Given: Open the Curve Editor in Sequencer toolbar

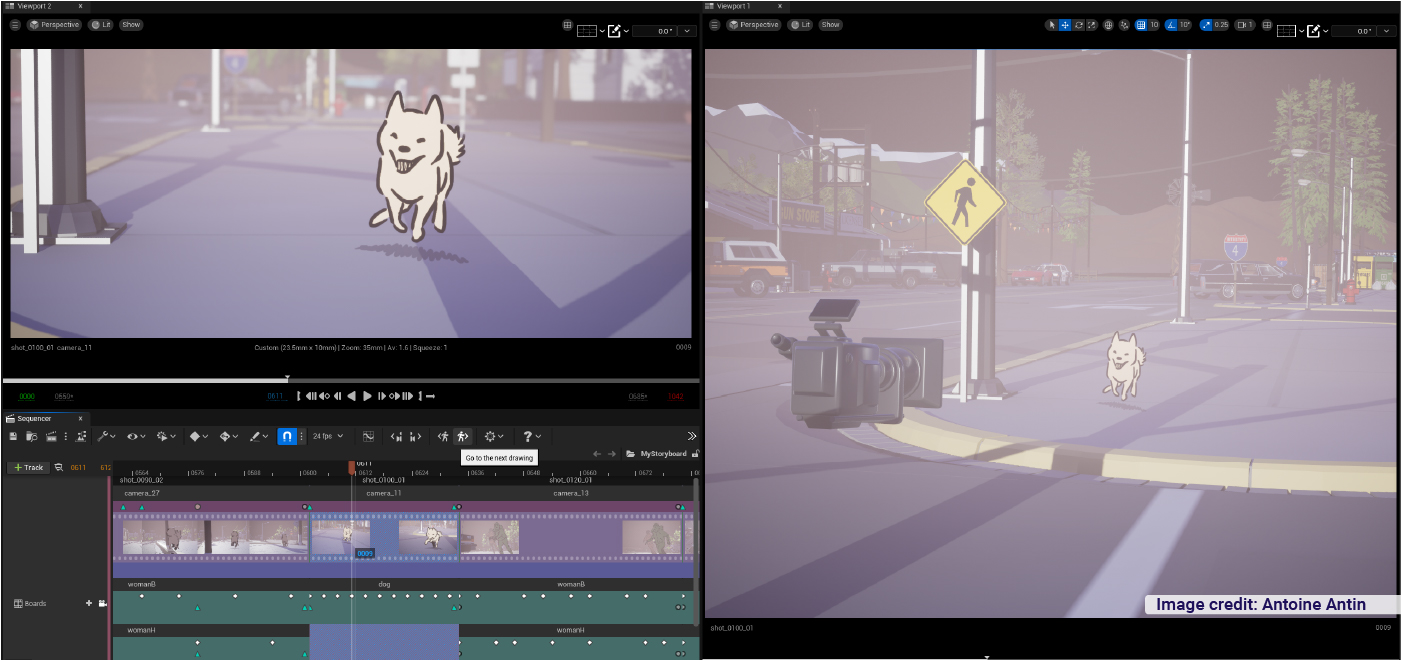Looking at the screenshot, I should (368, 436).
